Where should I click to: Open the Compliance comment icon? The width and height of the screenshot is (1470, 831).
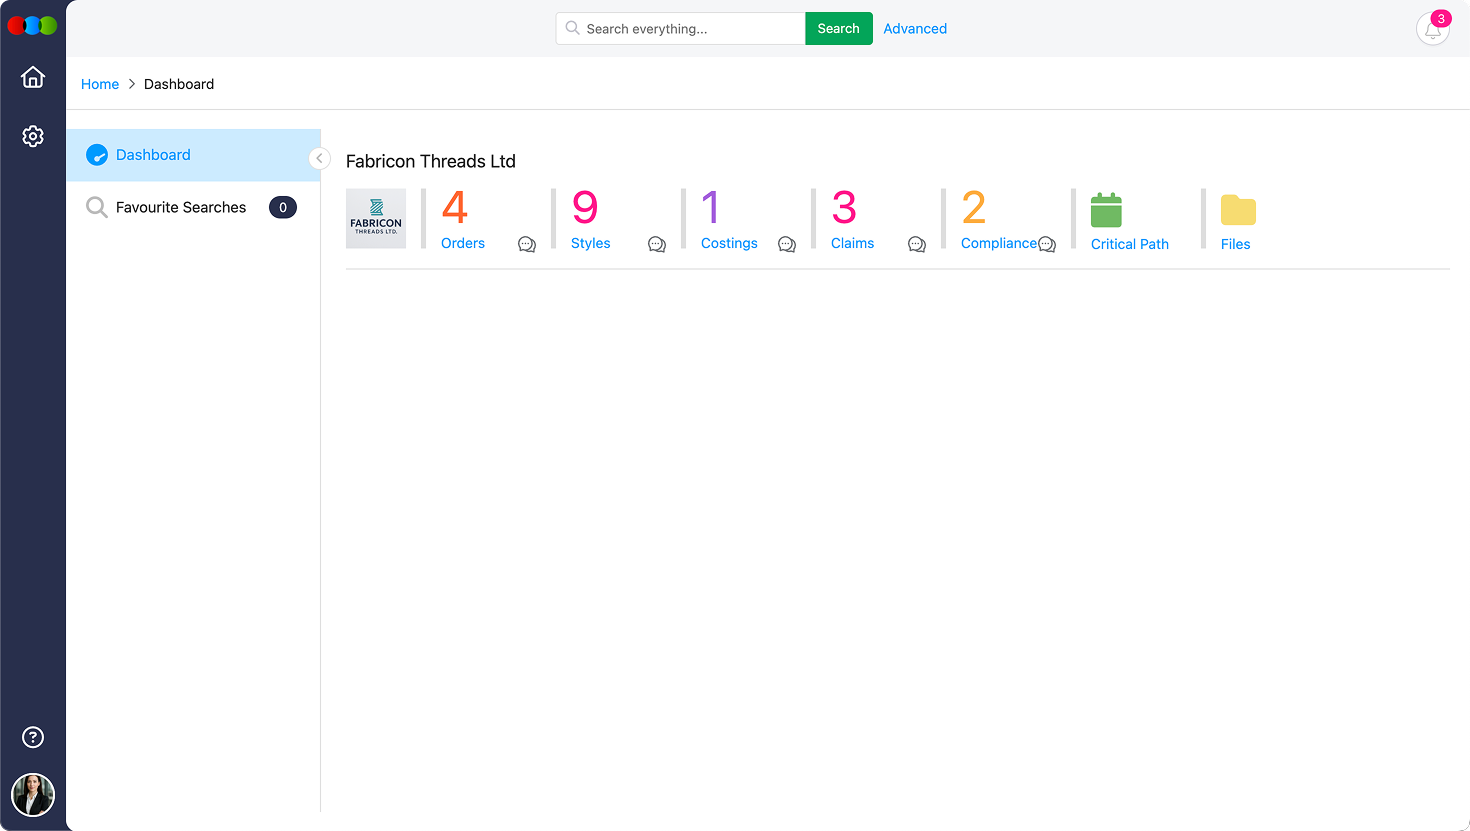point(1047,244)
